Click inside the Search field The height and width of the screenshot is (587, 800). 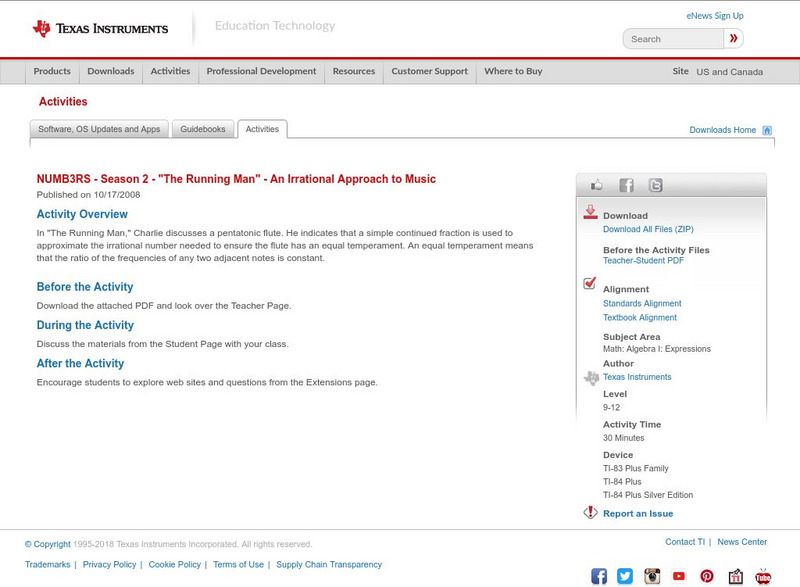673,39
